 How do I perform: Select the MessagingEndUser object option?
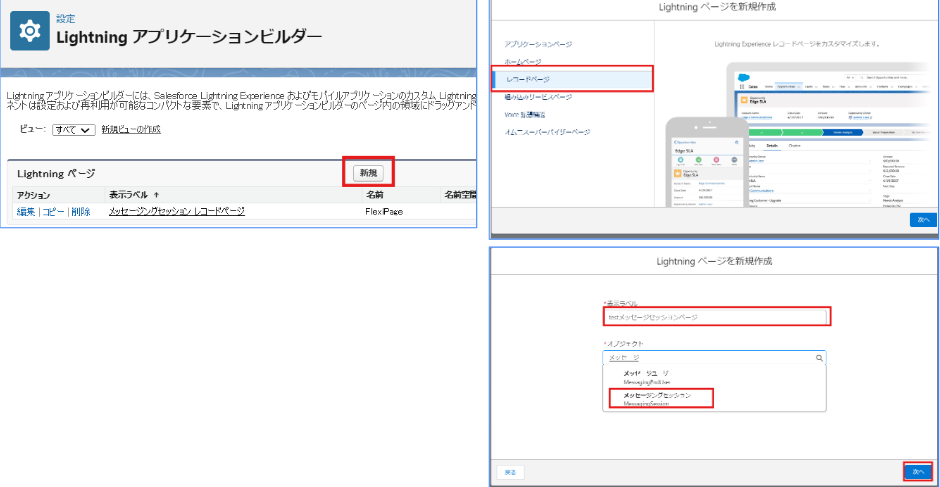pos(715,377)
